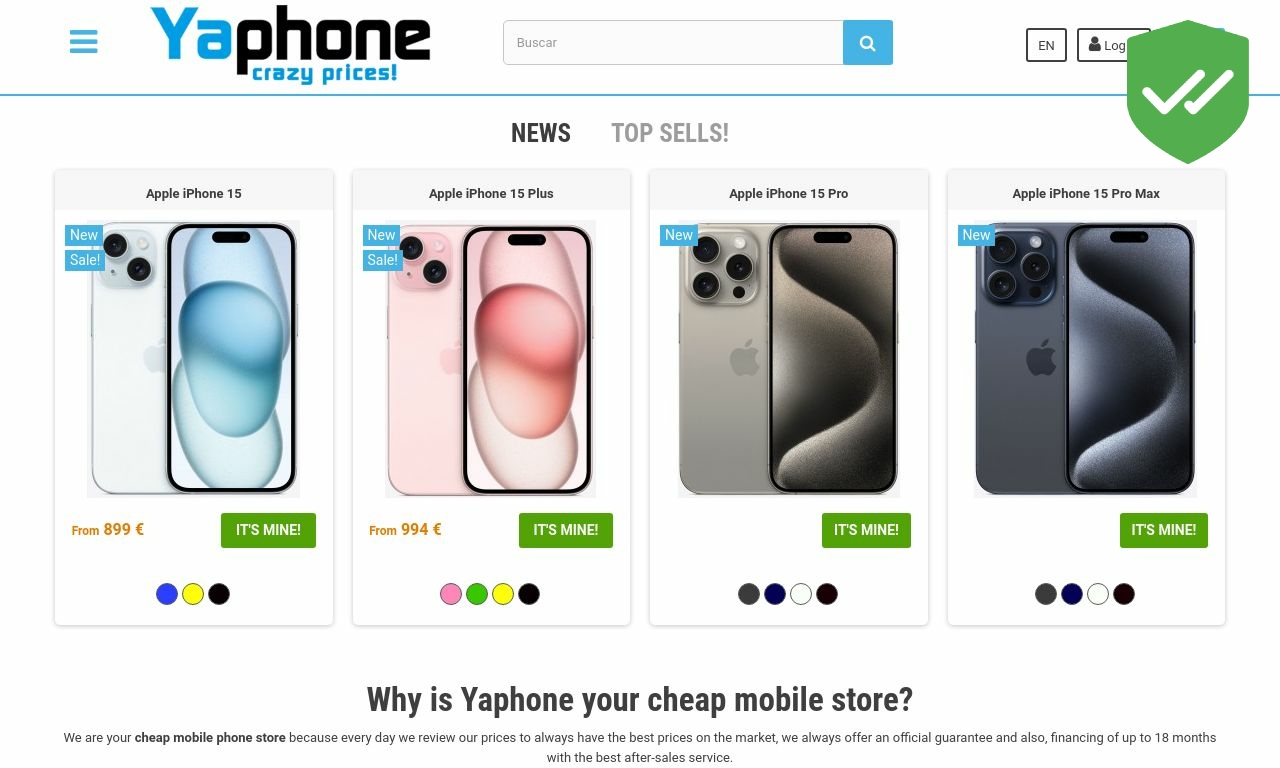Click IT'S MINE! for iPhone 15 Pro Max

click(1164, 530)
